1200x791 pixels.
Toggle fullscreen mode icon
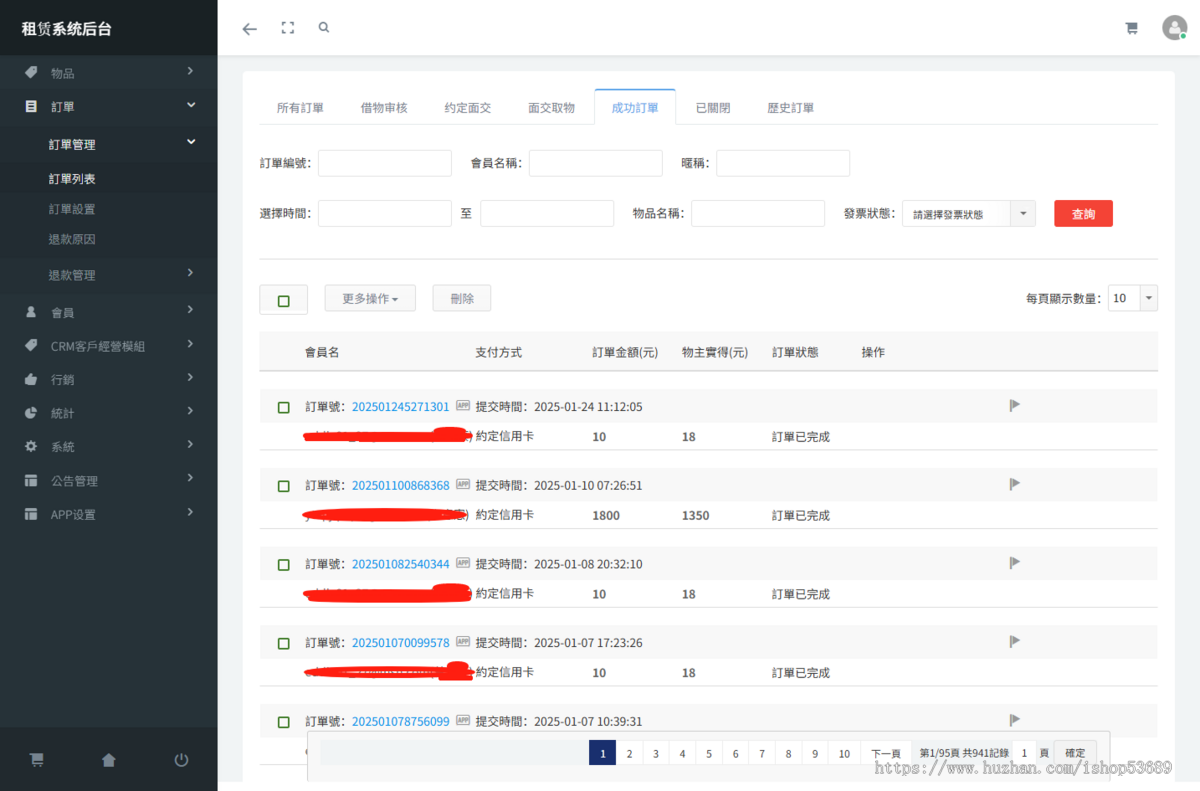pos(288,28)
